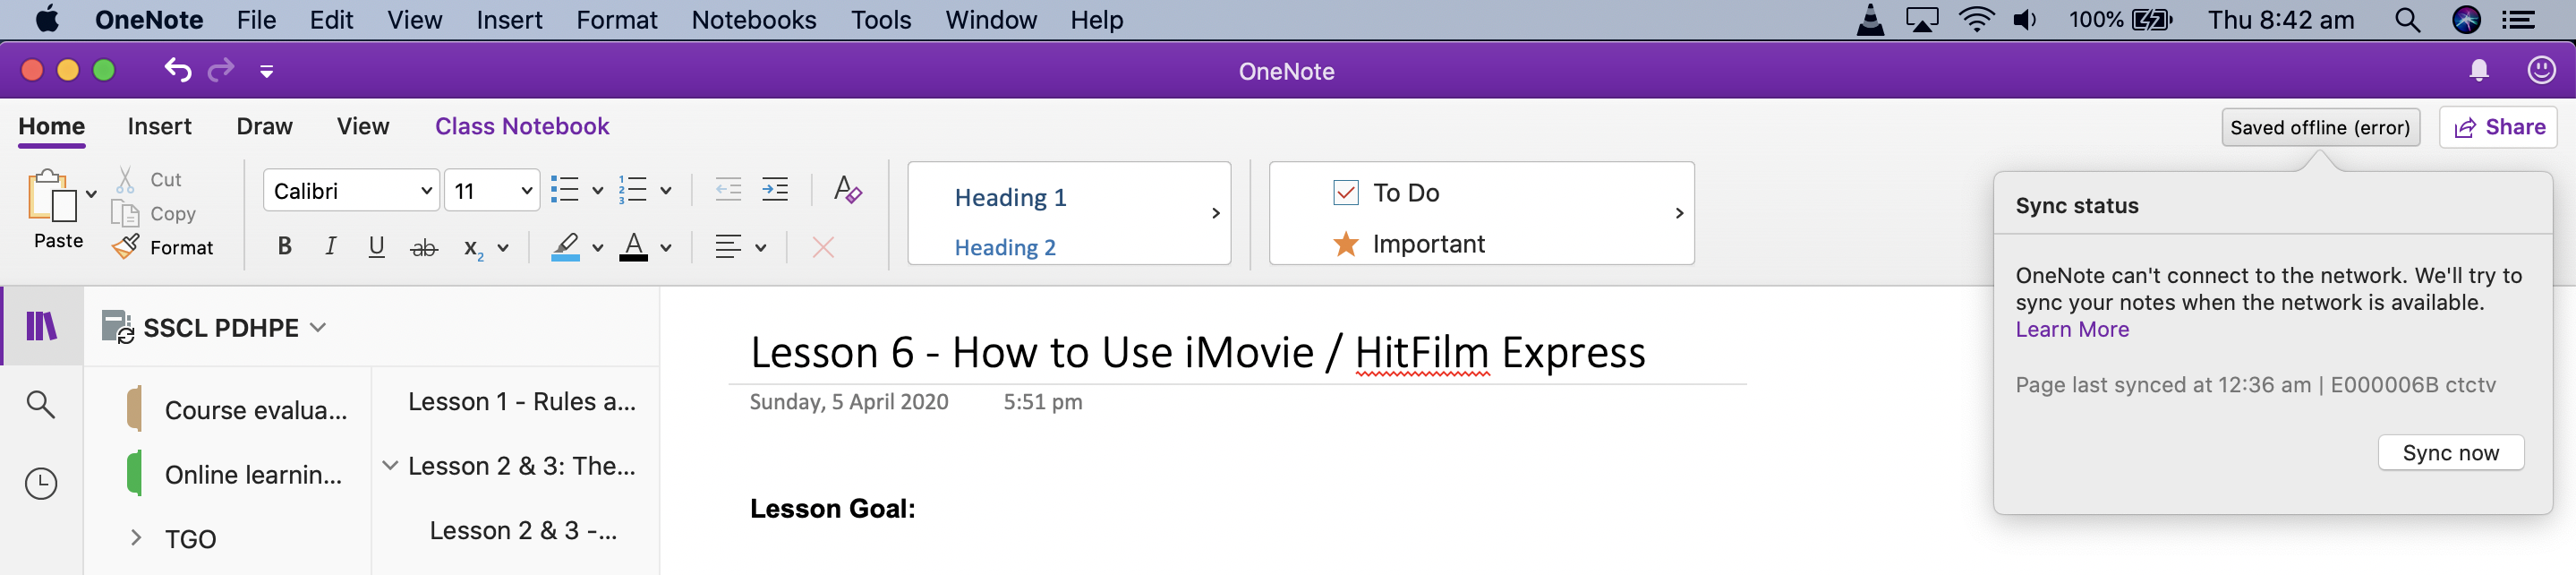This screenshot has width=2576, height=575.
Task: Toggle strikethrough formatting
Action: pos(424,248)
